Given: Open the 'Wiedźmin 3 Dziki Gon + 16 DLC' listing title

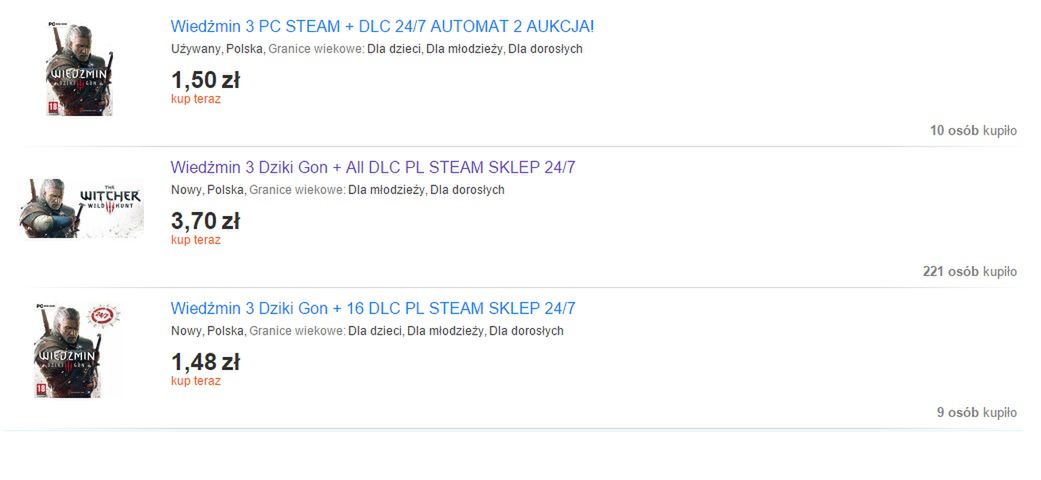Looking at the screenshot, I should [x=373, y=308].
